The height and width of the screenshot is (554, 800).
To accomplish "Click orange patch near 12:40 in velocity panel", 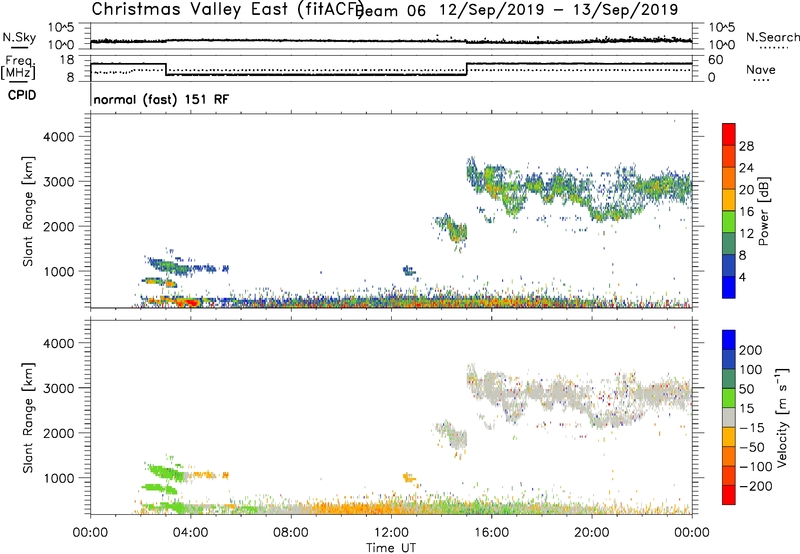I will (409, 477).
